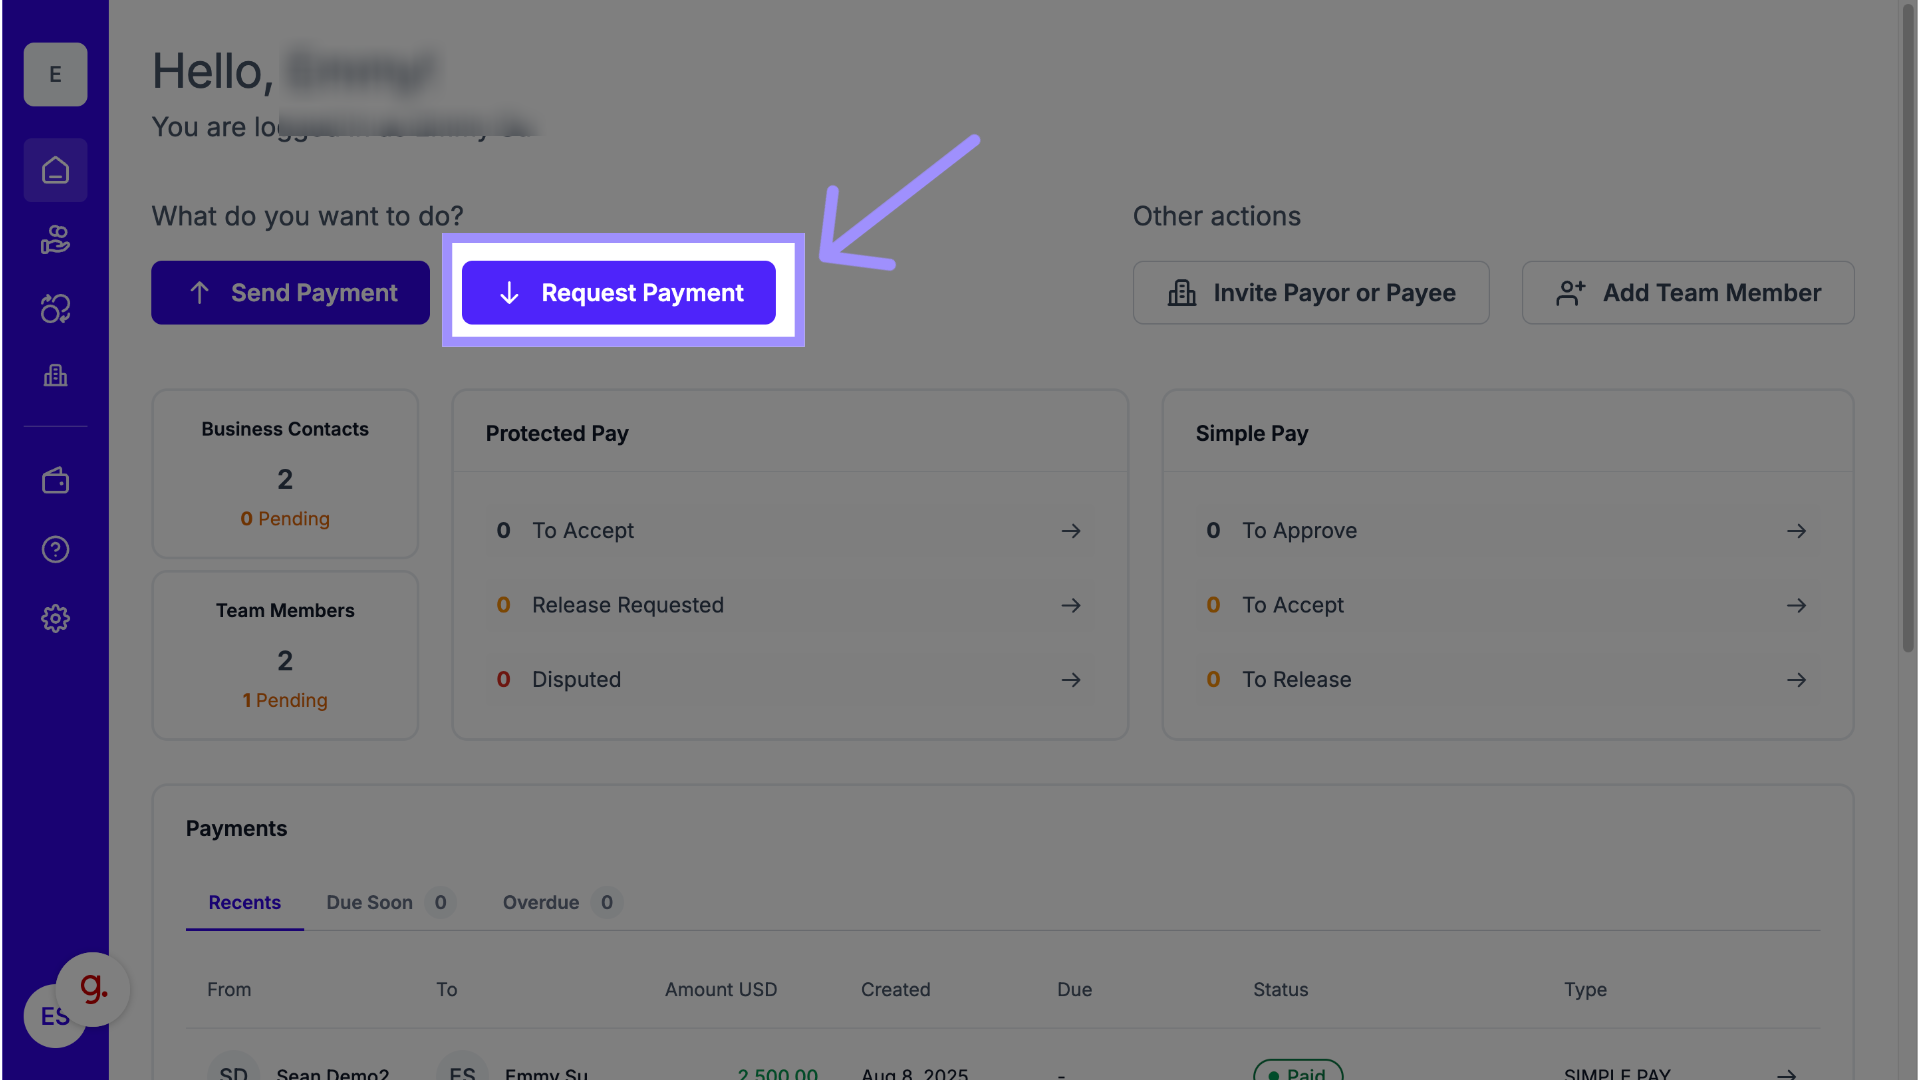Click the Request Payment button
The image size is (1920, 1080).
point(618,293)
